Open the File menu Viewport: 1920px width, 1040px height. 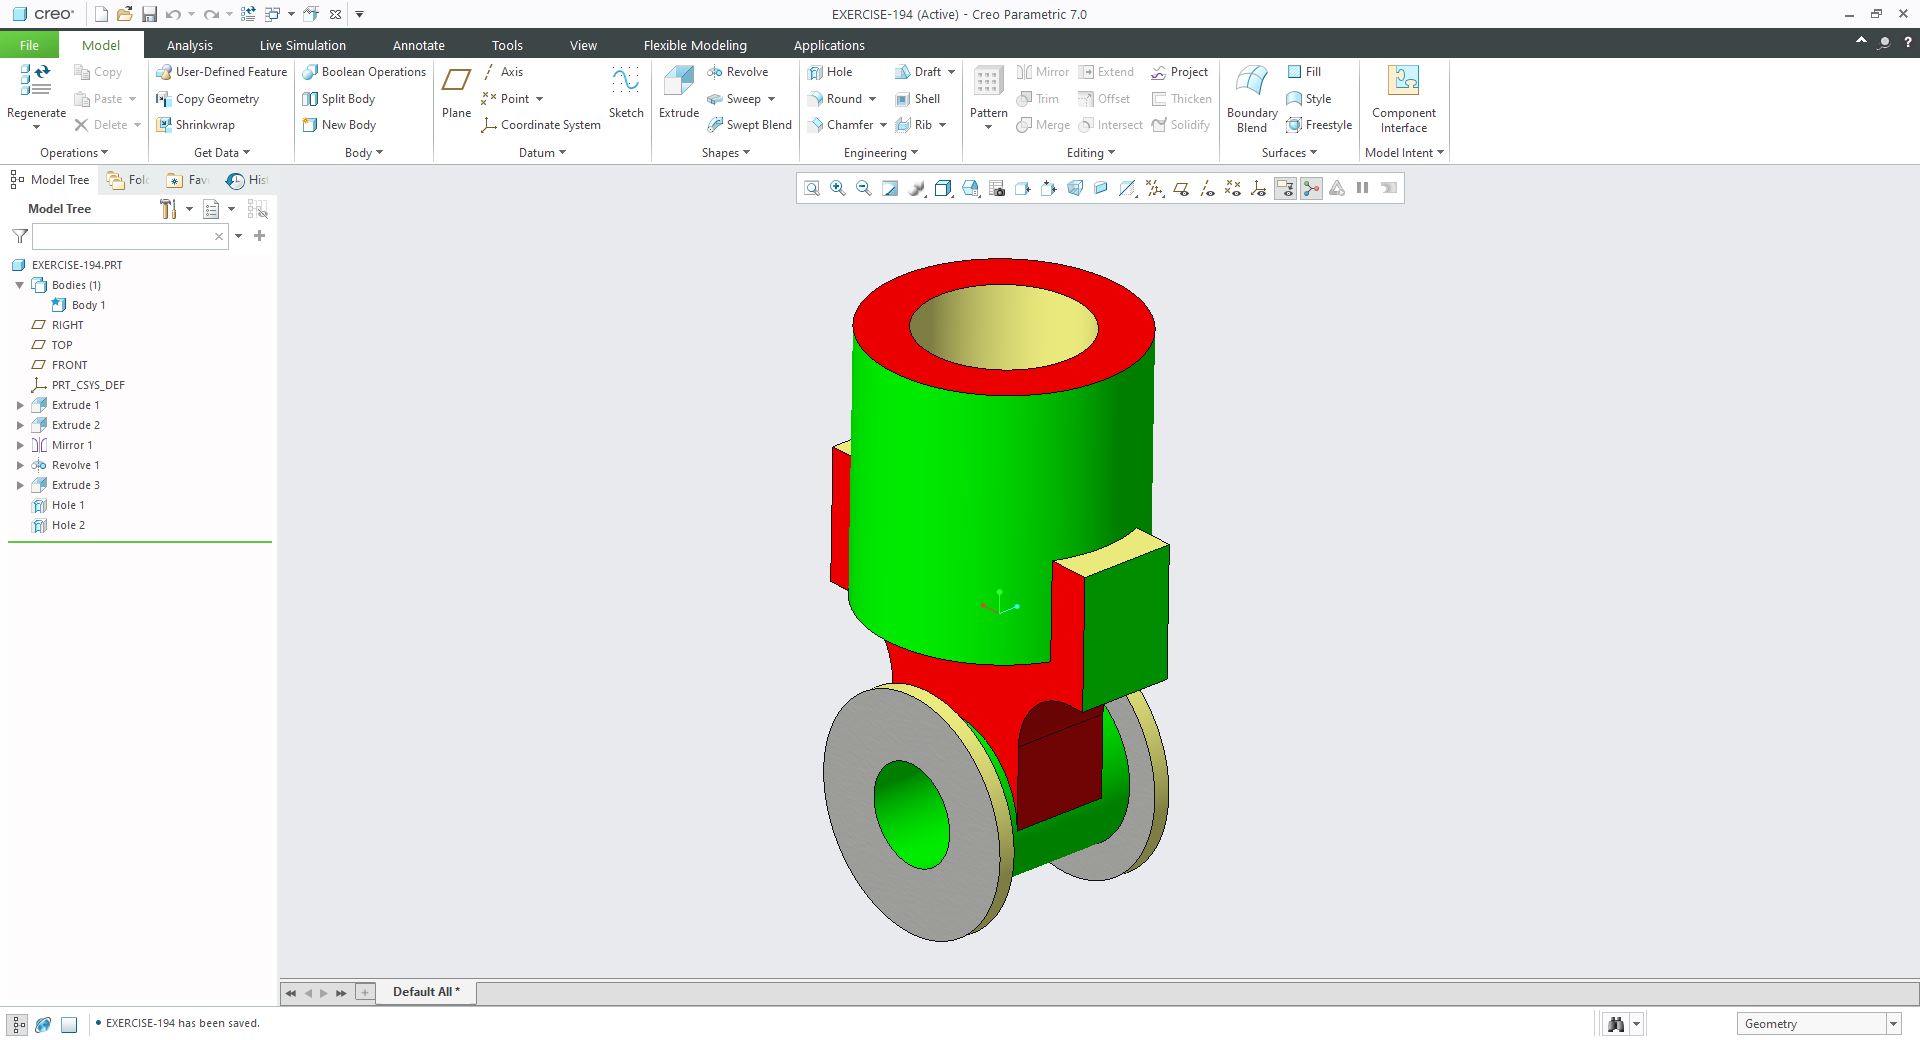tap(29, 45)
